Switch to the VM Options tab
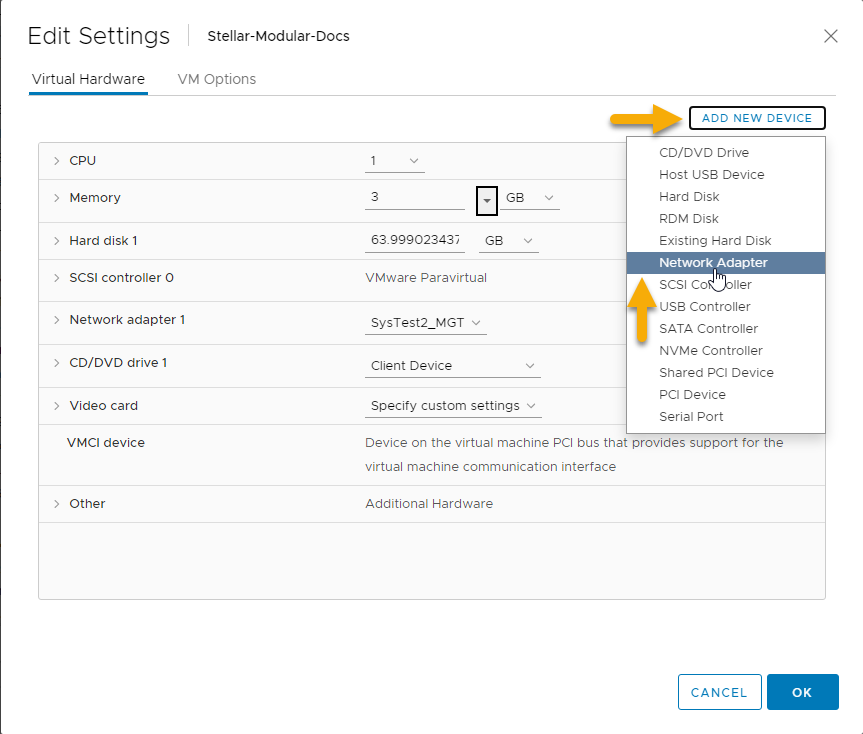This screenshot has width=863, height=734. pyautogui.click(x=216, y=79)
